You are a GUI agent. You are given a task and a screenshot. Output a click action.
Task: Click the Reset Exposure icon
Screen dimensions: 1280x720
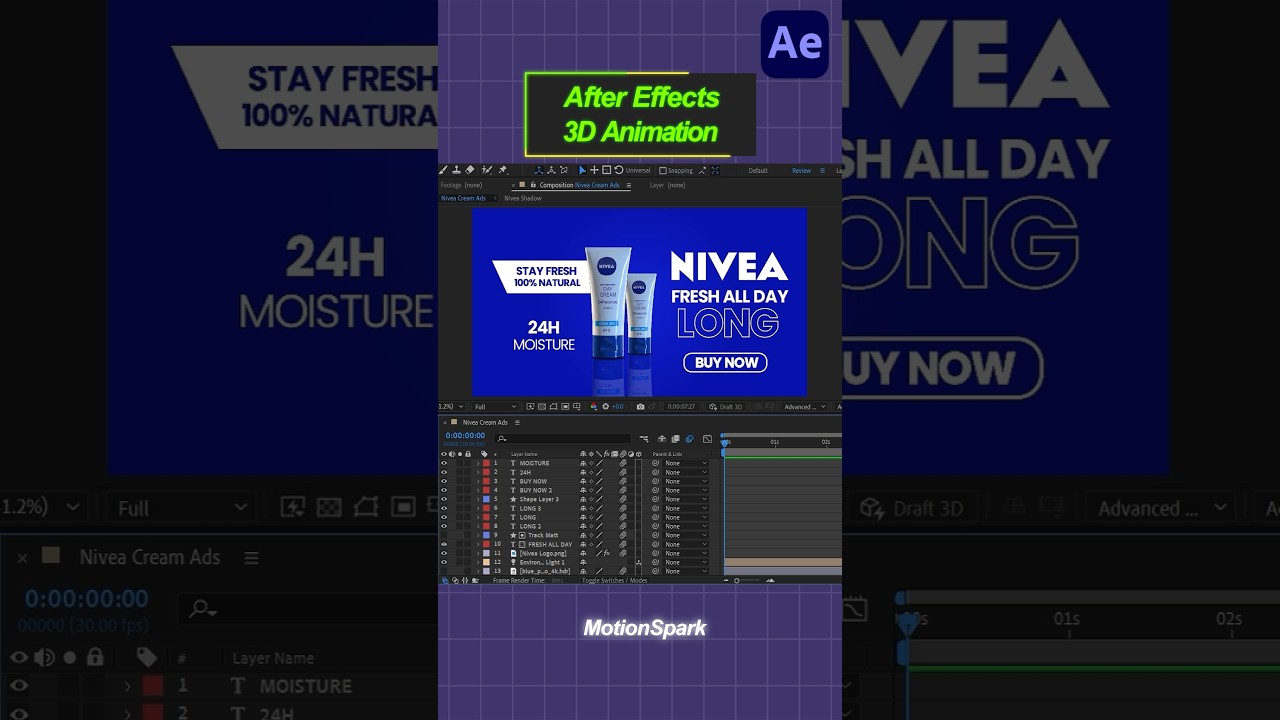[x=605, y=407]
